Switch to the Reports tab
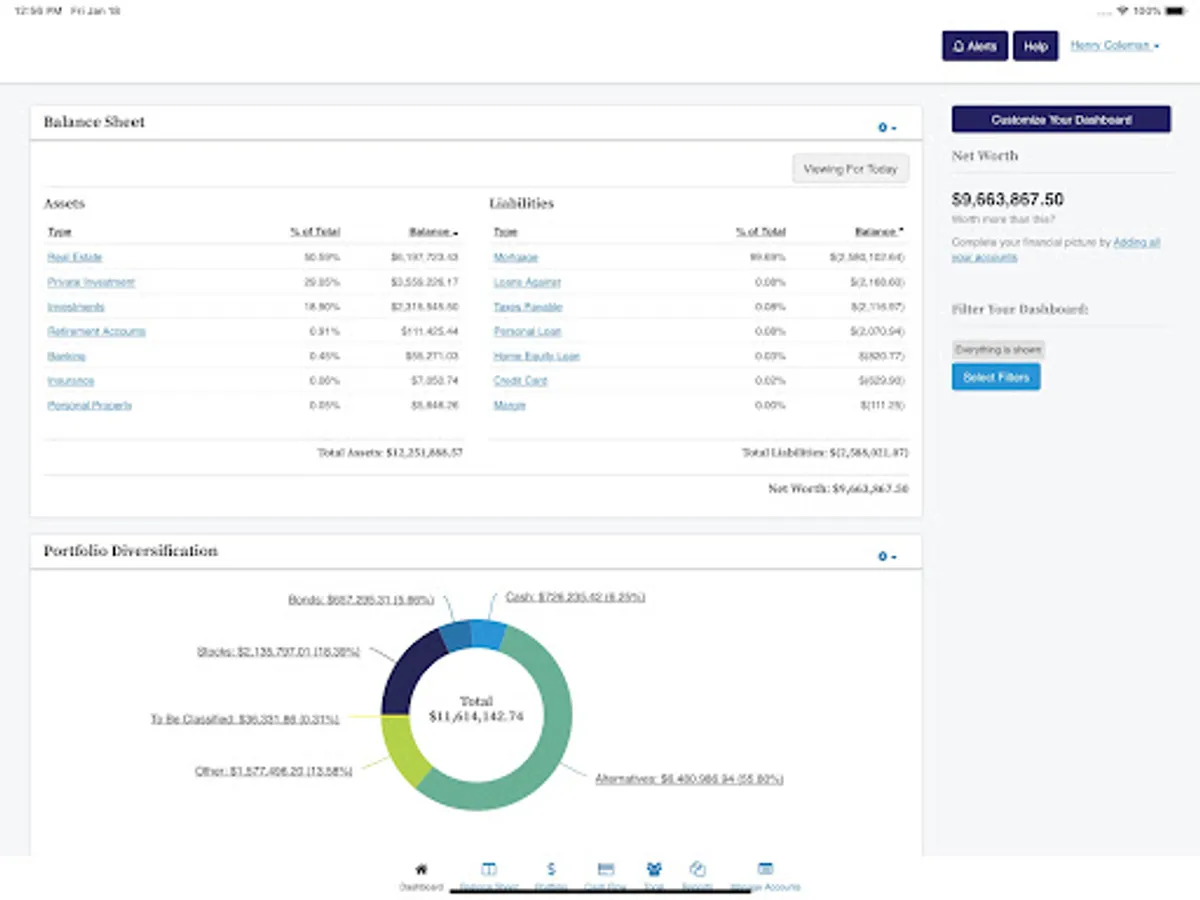The image size is (1200, 900). (x=697, y=868)
